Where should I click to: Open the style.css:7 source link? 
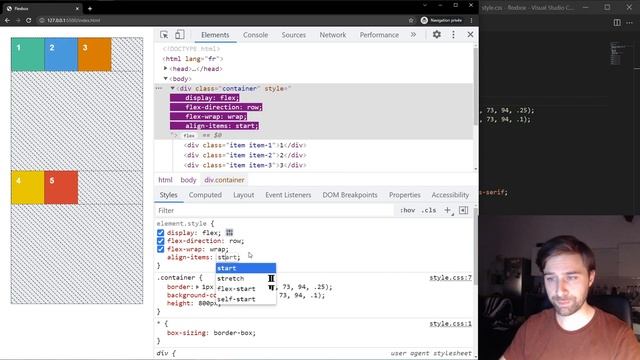click(450, 278)
